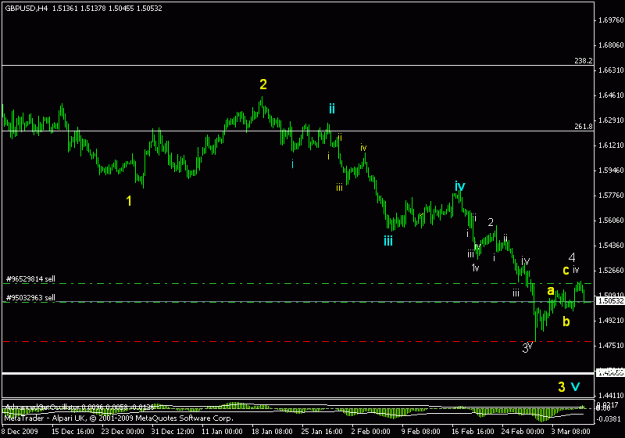Click the 1.52660 price axis label
Viewport: 625px width, 438px height.
pyautogui.click(x=611, y=271)
